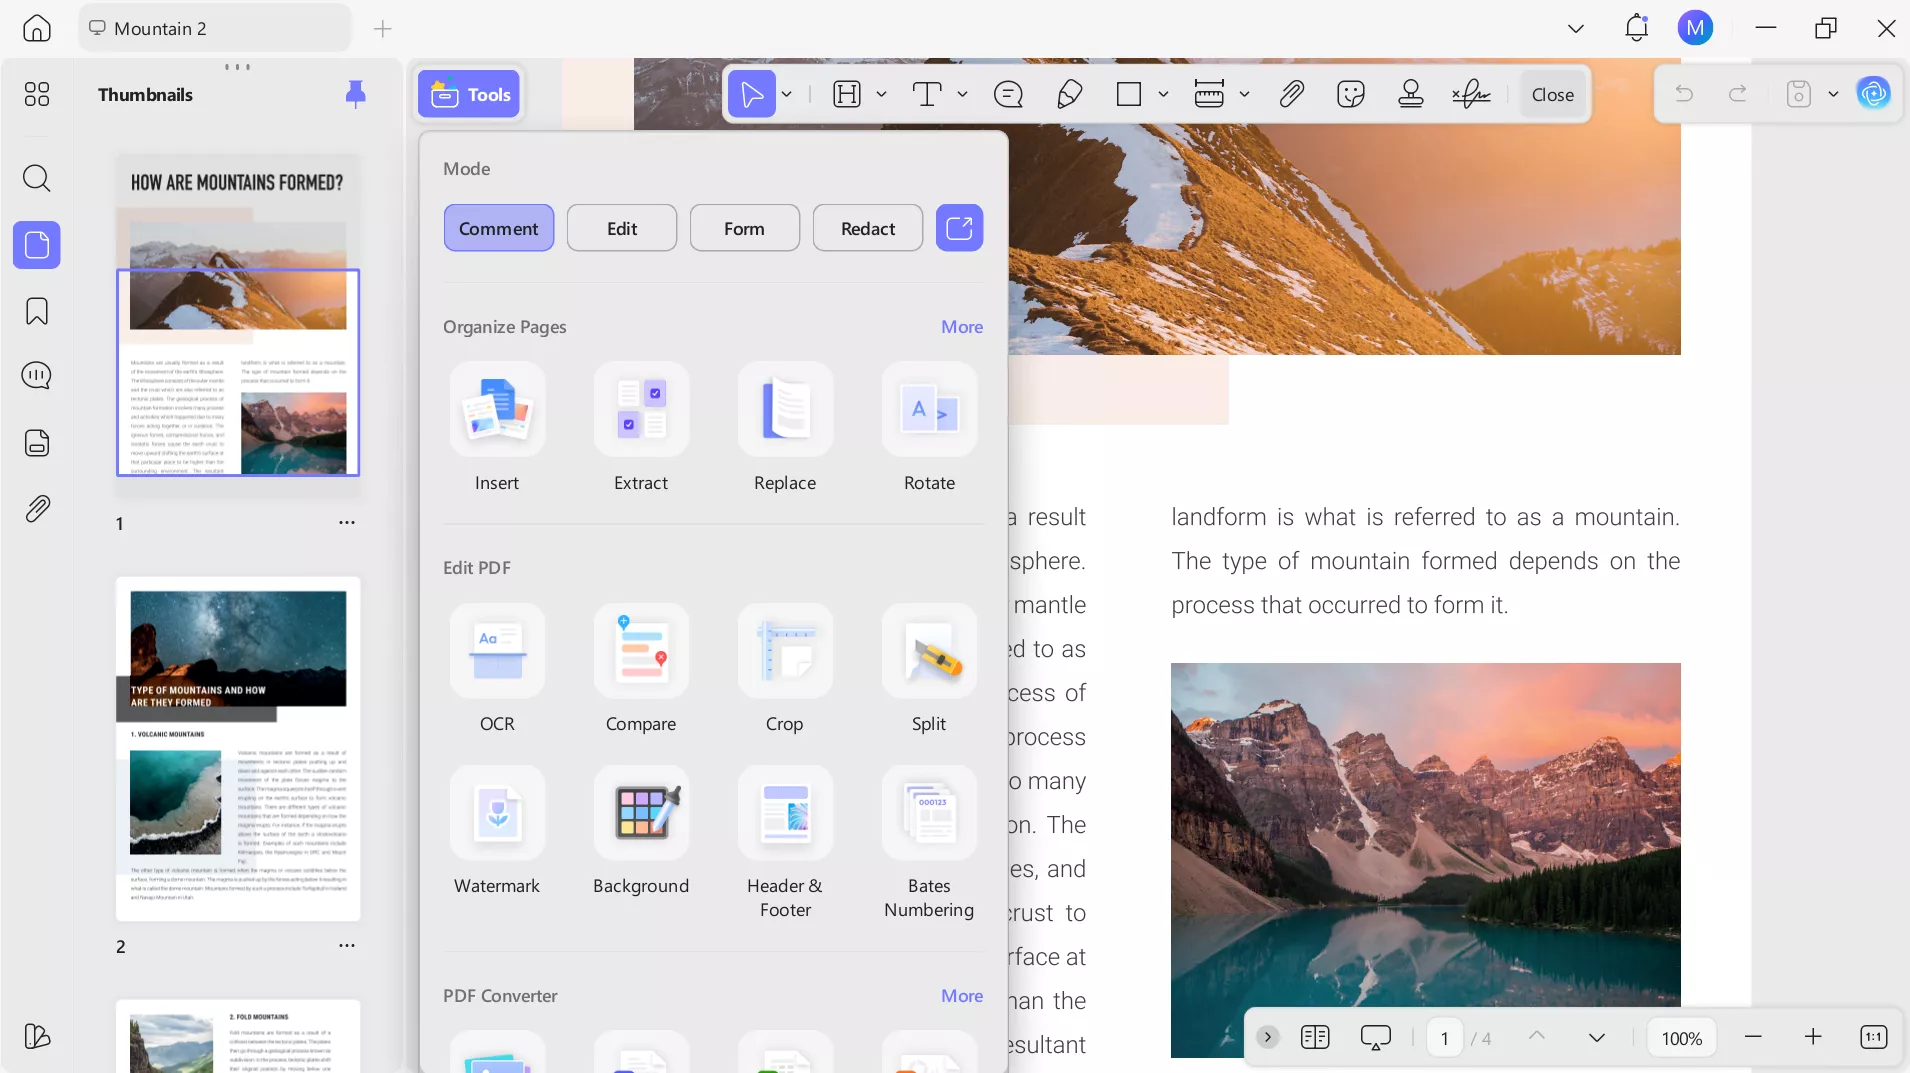Viewport: 1910px width, 1073px height.
Task: Switch to Edit mode
Action: click(622, 228)
